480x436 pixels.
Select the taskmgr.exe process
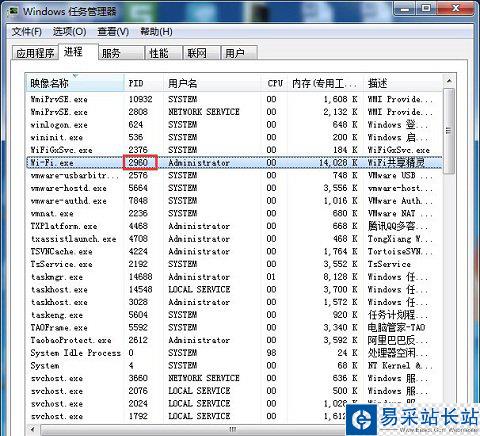coord(235,277)
